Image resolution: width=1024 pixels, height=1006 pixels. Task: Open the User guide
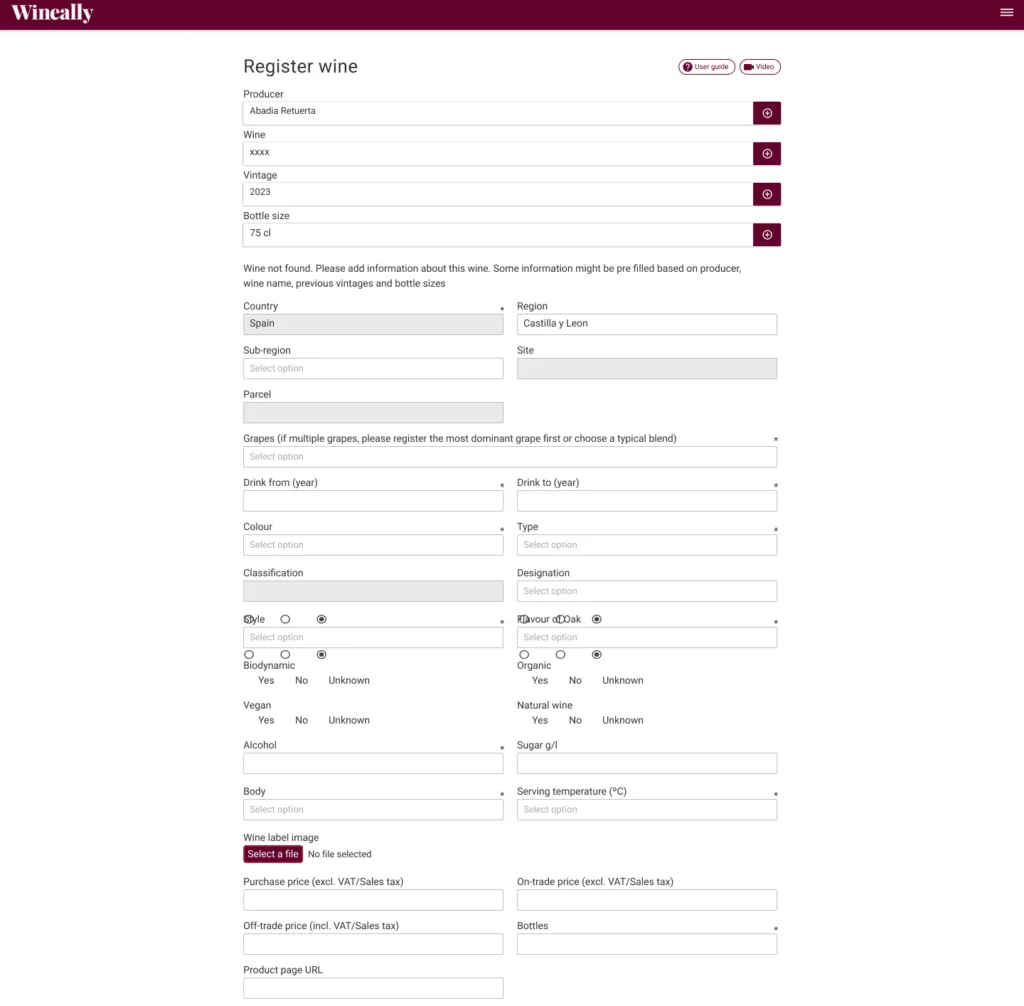click(x=707, y=67)
